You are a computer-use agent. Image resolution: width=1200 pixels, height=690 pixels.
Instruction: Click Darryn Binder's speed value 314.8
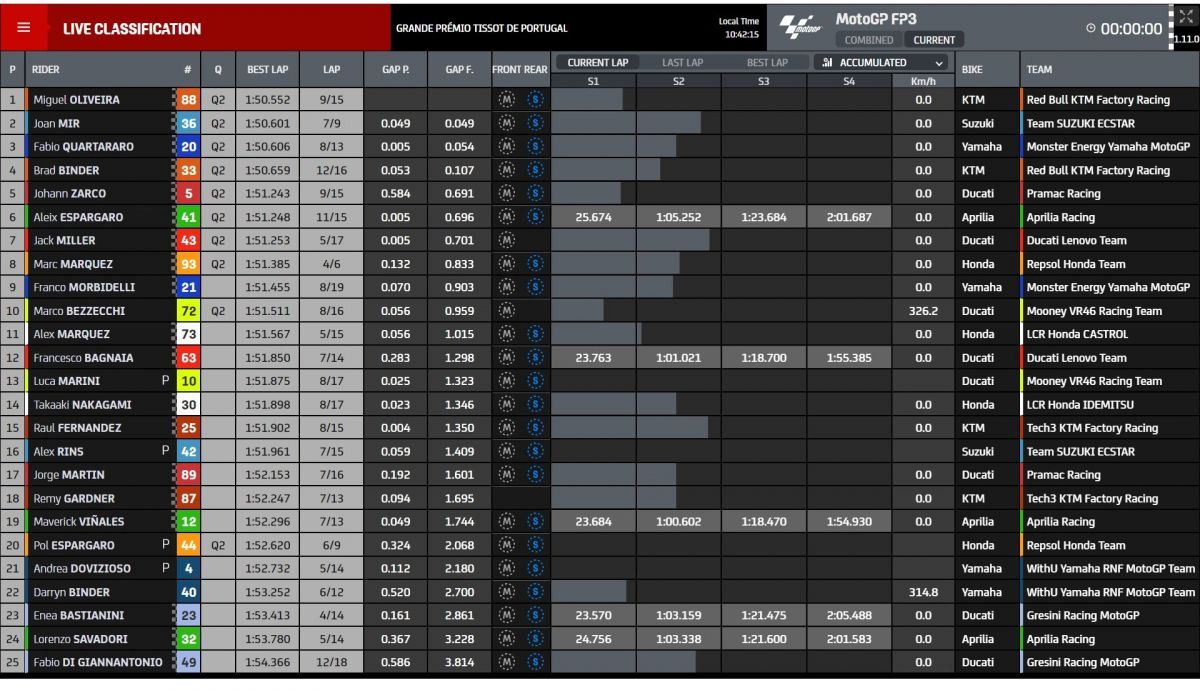tap(923, 592)
